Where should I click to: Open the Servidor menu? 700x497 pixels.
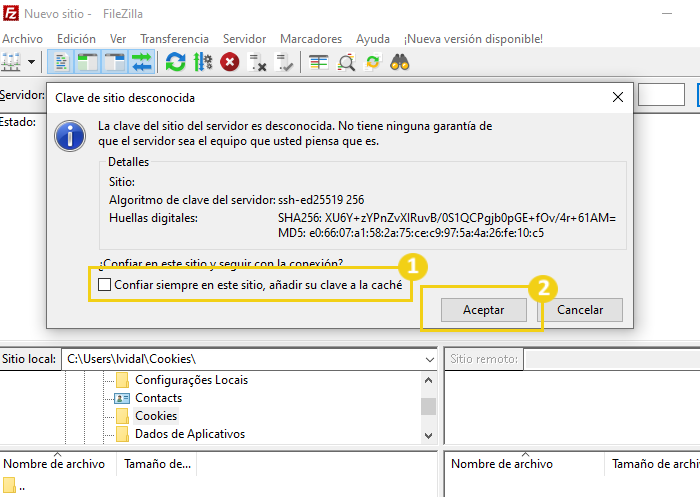[245, 39]
